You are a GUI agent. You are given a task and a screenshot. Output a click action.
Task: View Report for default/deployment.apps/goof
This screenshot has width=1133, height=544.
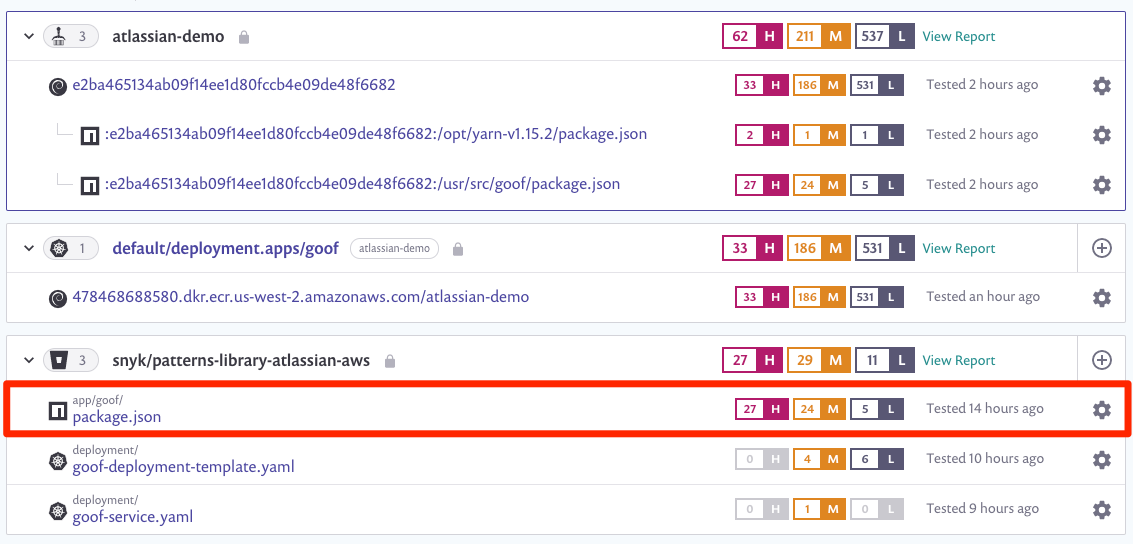[959, 249]
